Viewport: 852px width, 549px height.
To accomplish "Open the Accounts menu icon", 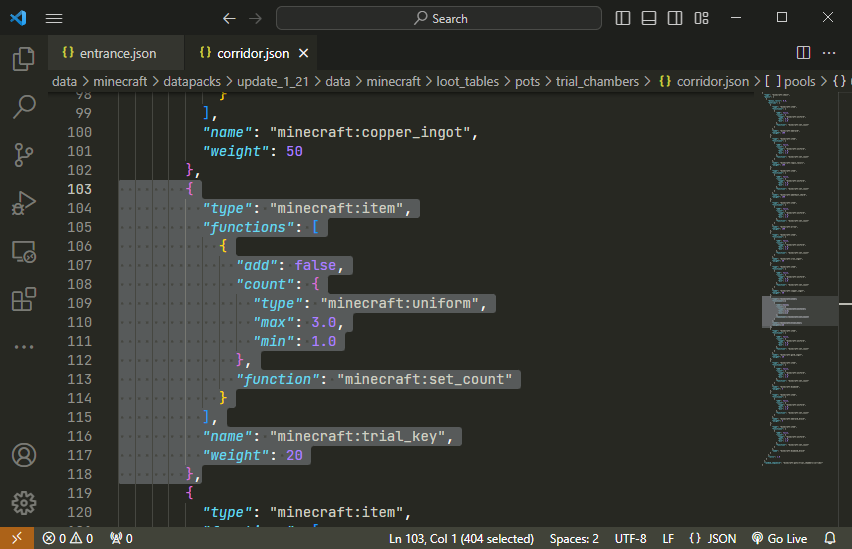I will (x=24, y=455).
